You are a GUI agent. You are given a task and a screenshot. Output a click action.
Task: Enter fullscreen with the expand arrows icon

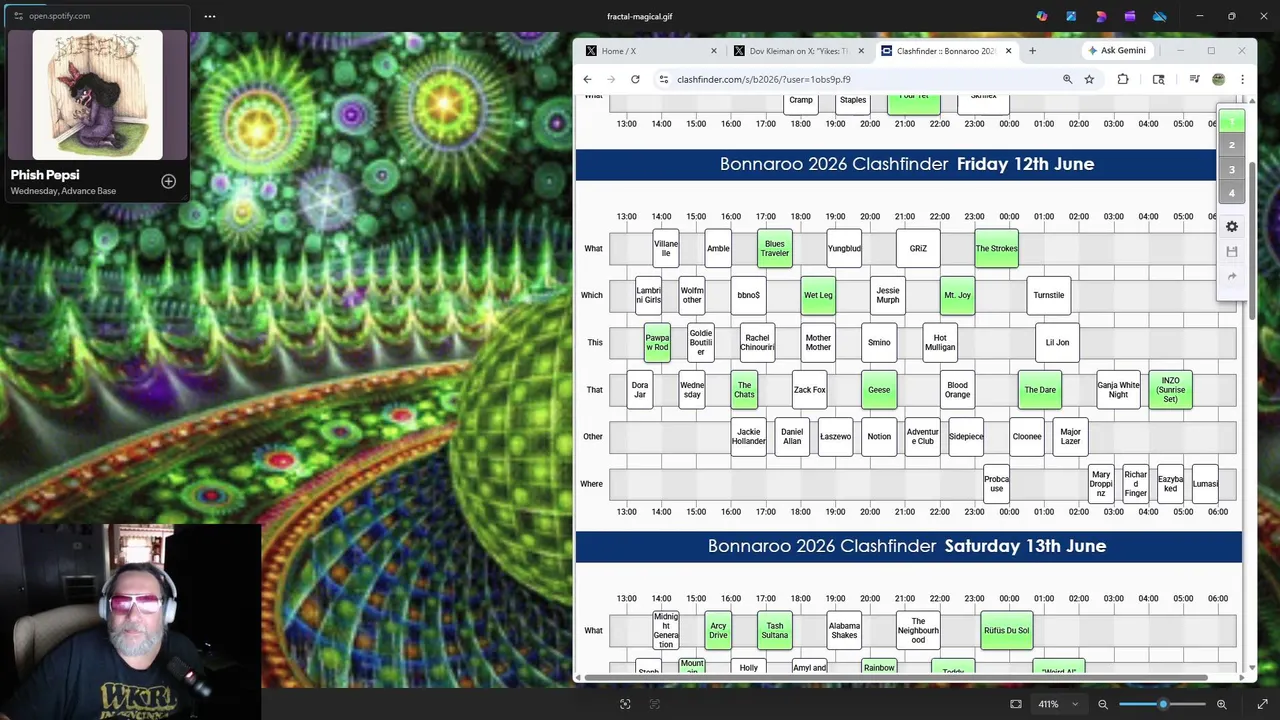pos(1262,704)
